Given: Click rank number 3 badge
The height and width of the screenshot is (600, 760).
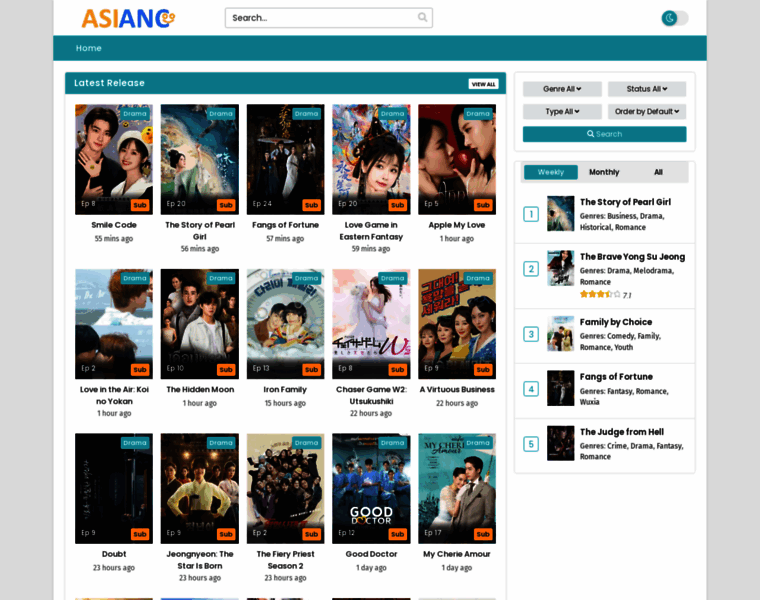Looking at the screenshot, I should (531, 334).
